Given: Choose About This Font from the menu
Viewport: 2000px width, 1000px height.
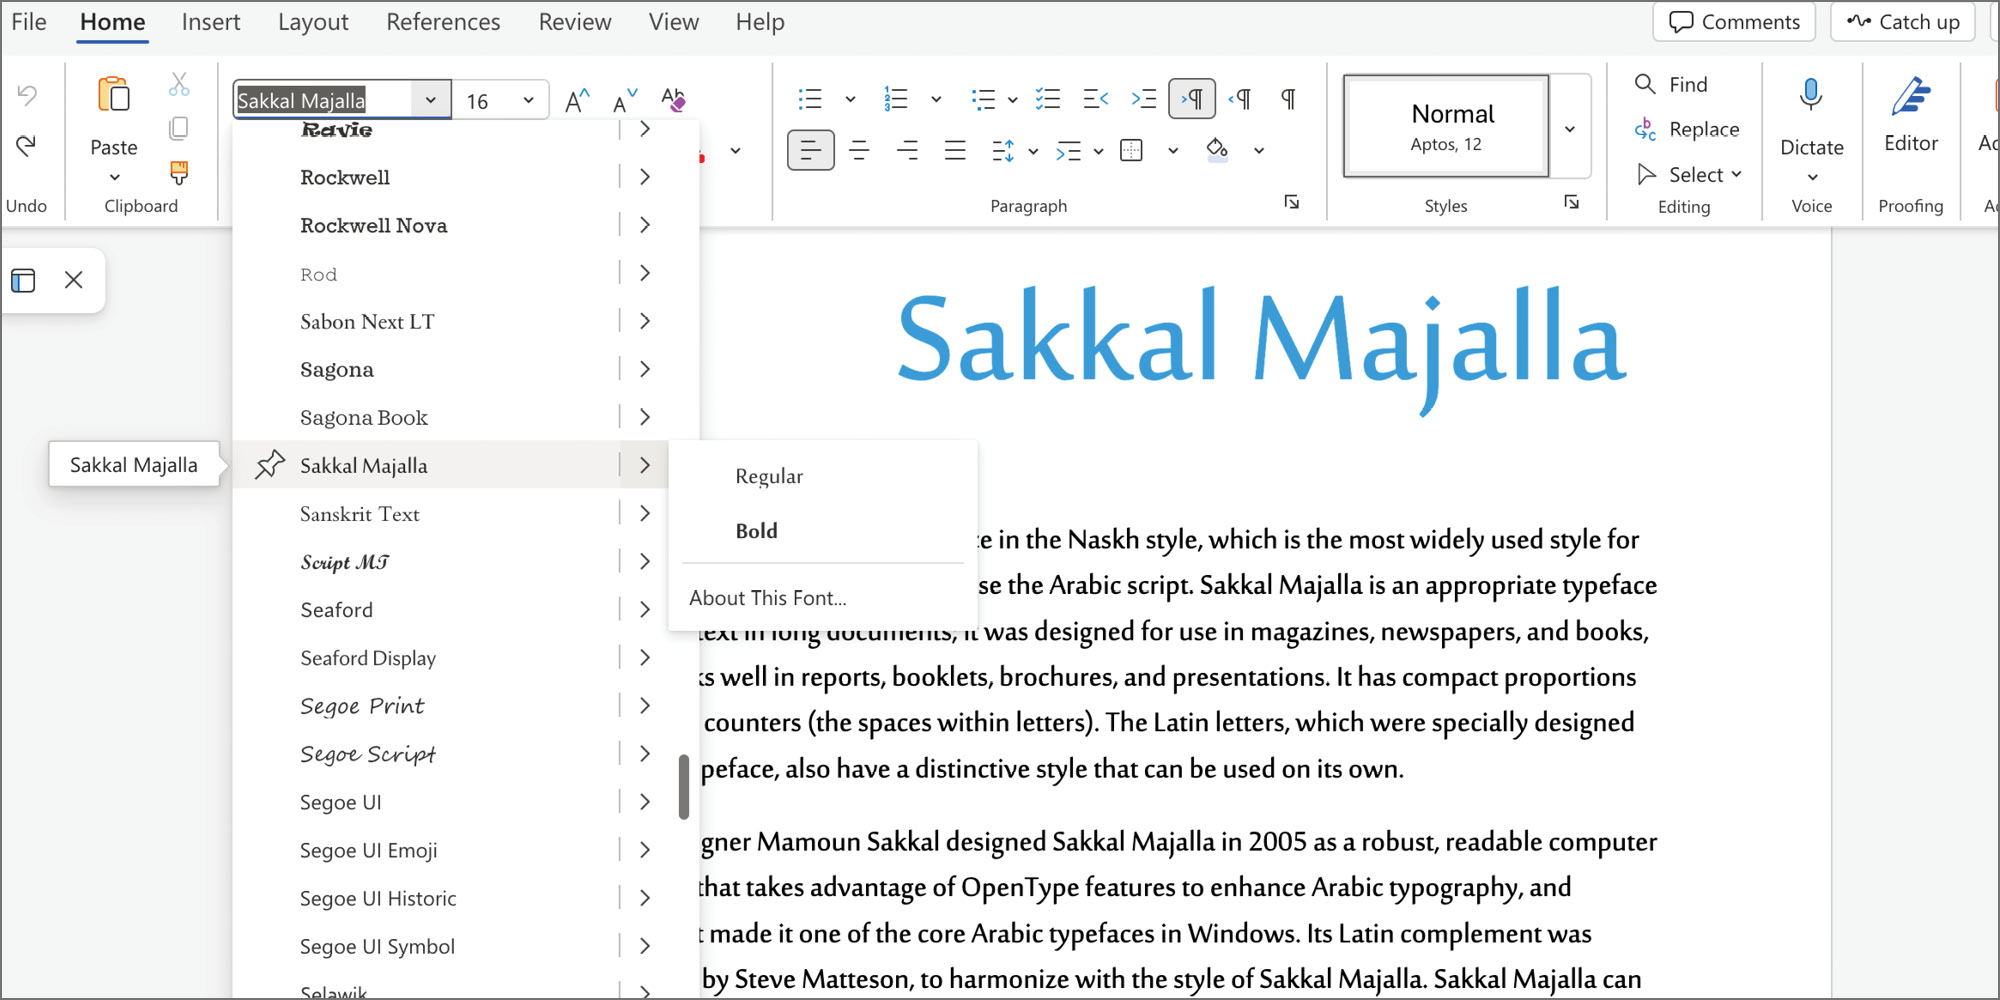Looking at the screenshot, I should point(767,597).
